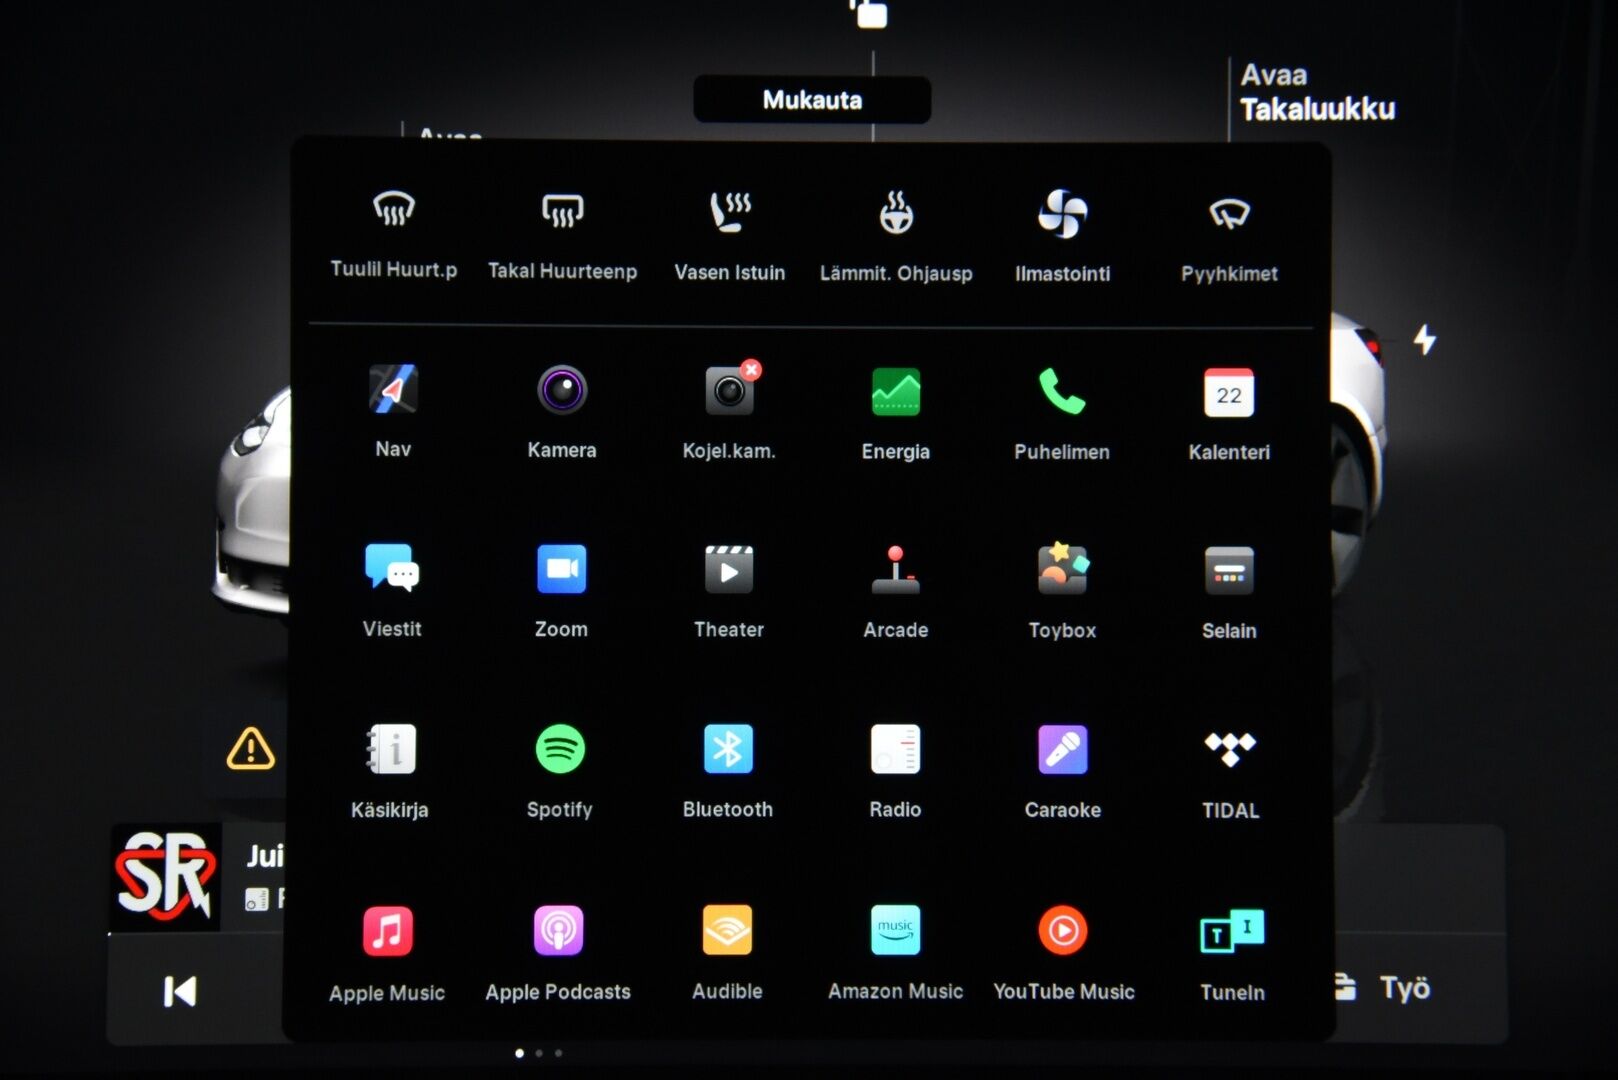1618x1080 pixels.
Task: Toggle Vasen Istuin seat heater
Action: [729, 238]
